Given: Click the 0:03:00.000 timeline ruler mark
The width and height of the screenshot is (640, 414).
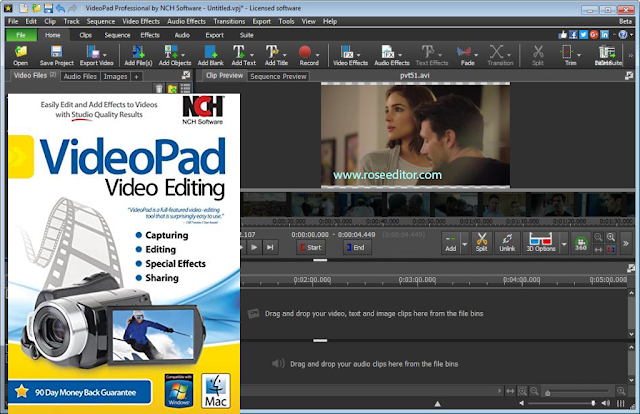Looking at the screenshot, I should tap(417, 280).
